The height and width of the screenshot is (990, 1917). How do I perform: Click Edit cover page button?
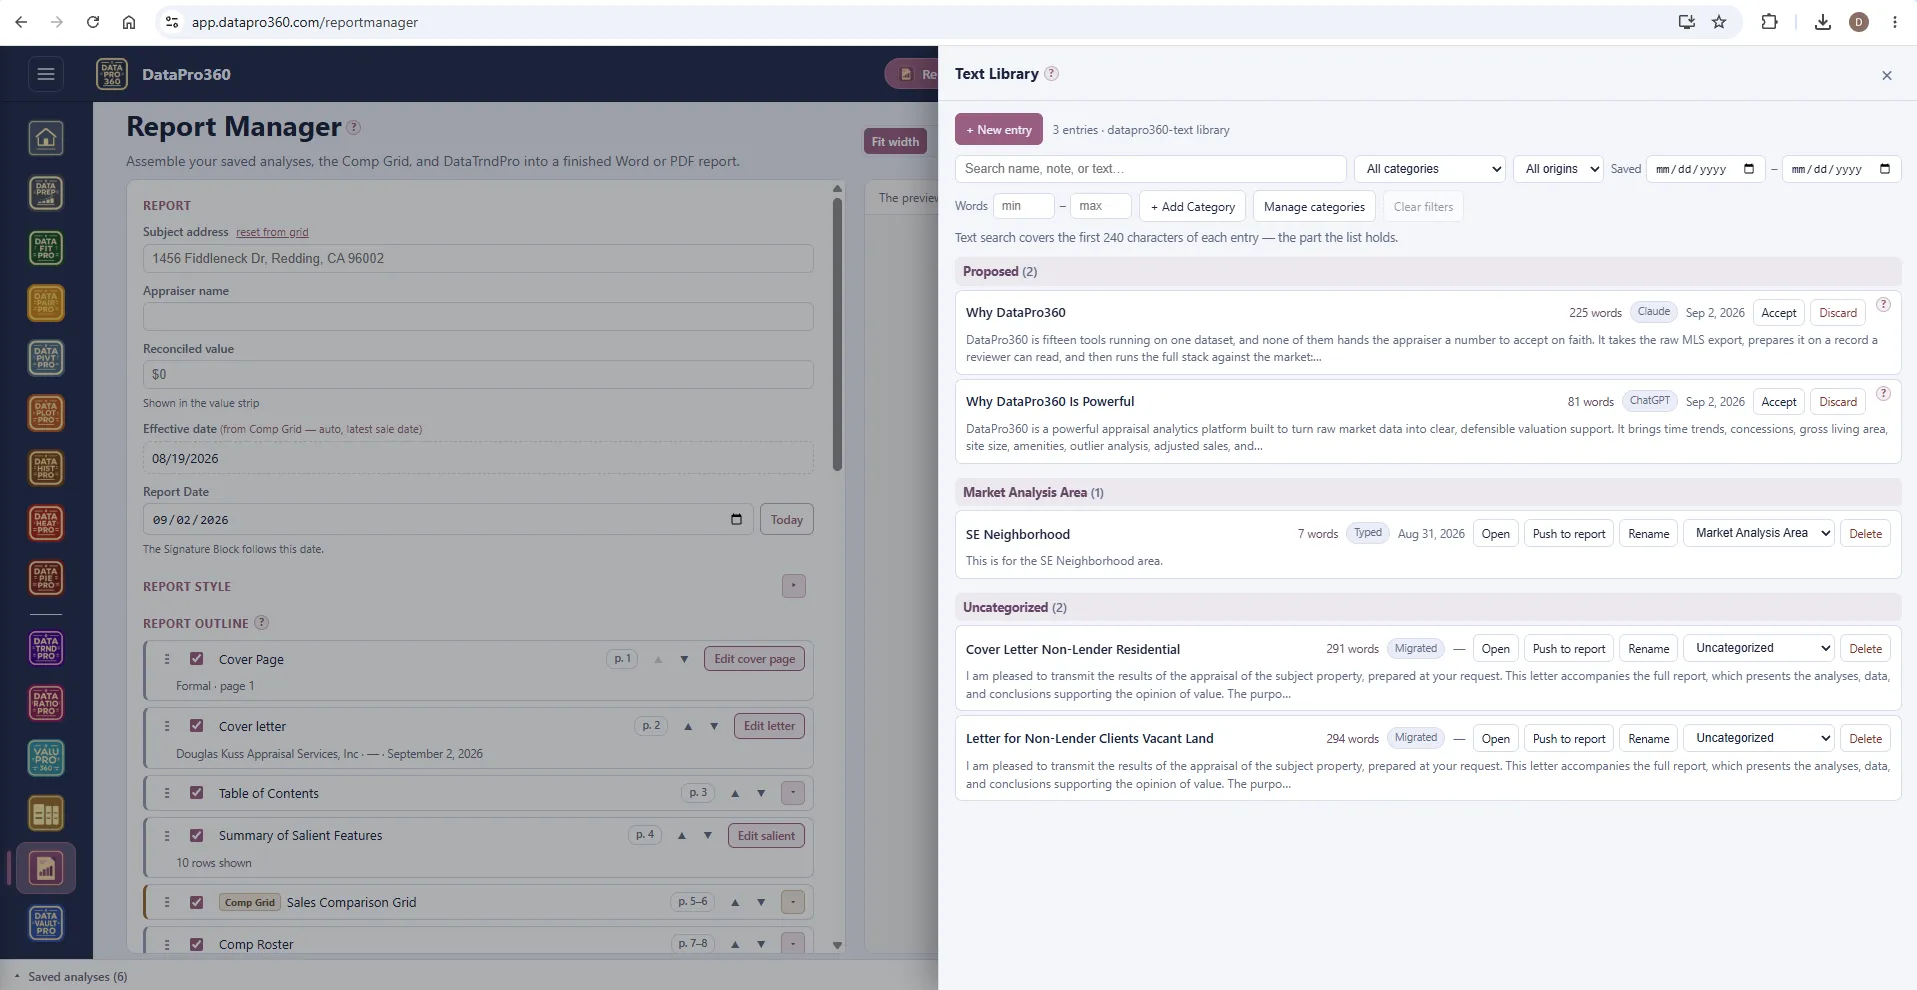[755, 659]
